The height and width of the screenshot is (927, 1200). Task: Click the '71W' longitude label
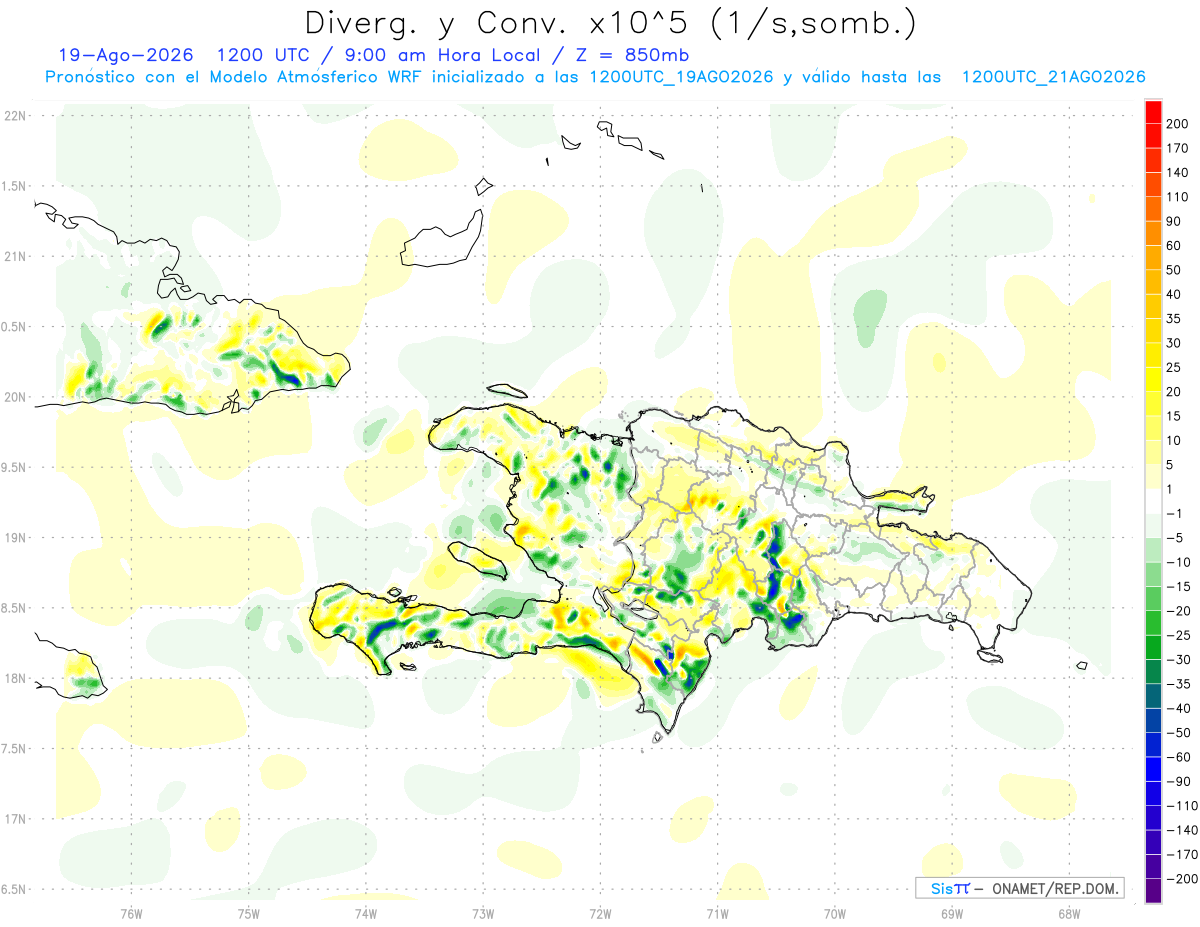[x=717, y=914]
